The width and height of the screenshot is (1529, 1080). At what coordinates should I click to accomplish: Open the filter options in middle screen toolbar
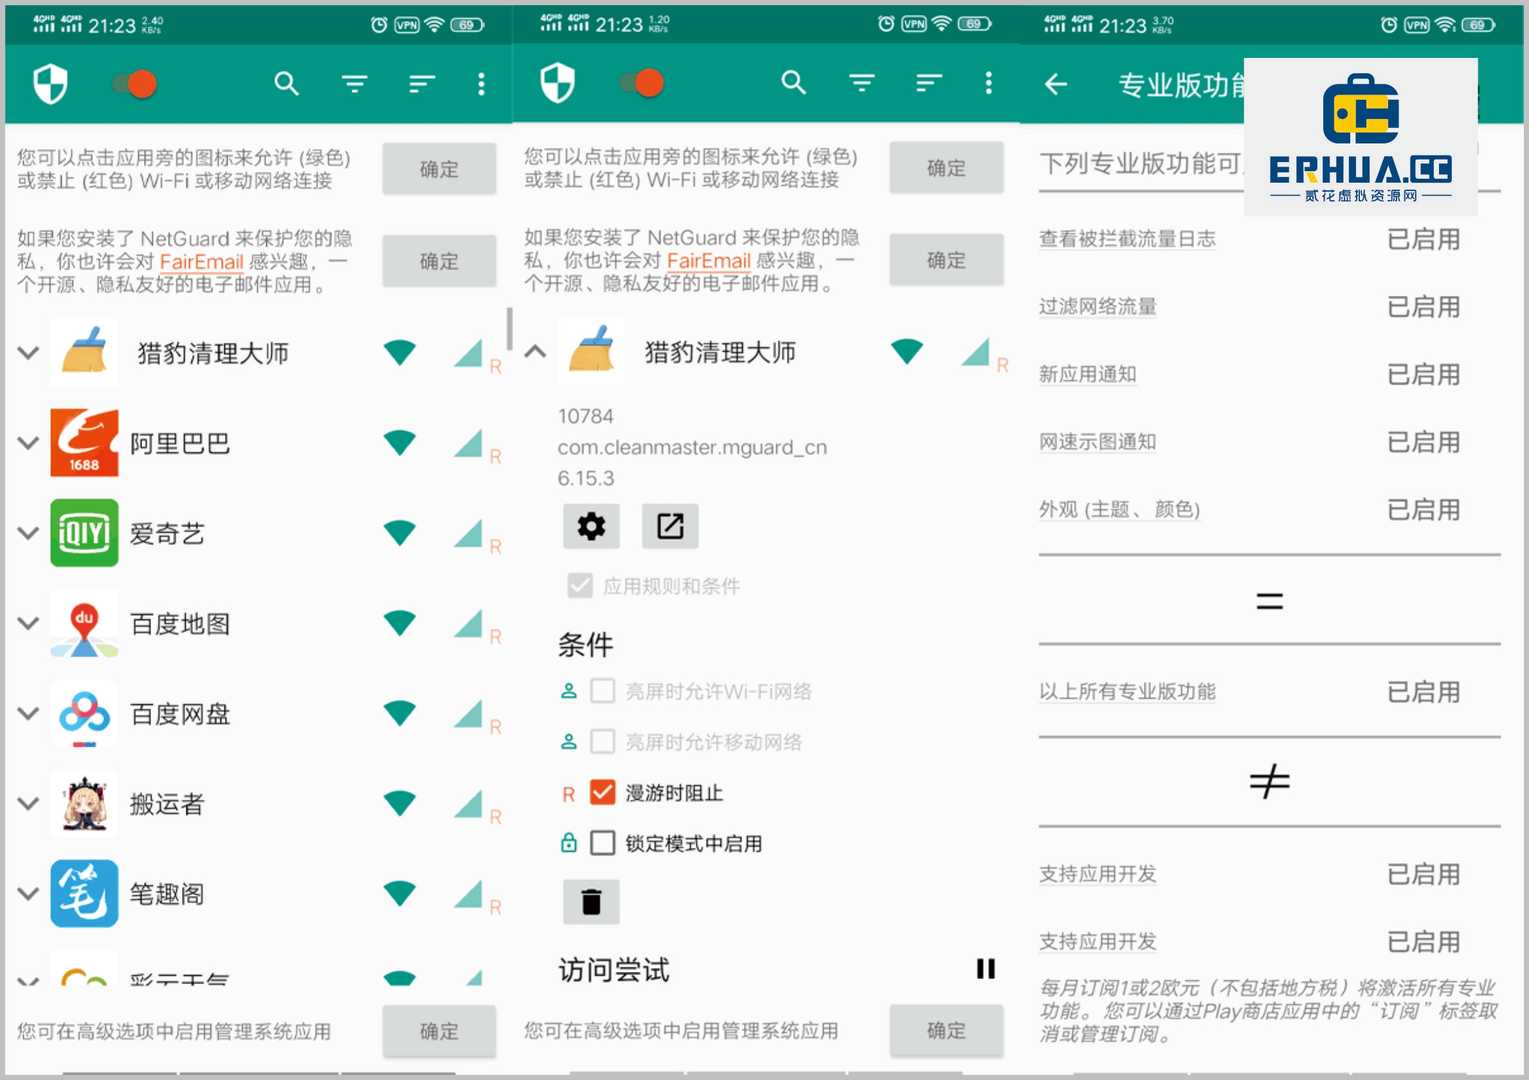click(862, 83)
